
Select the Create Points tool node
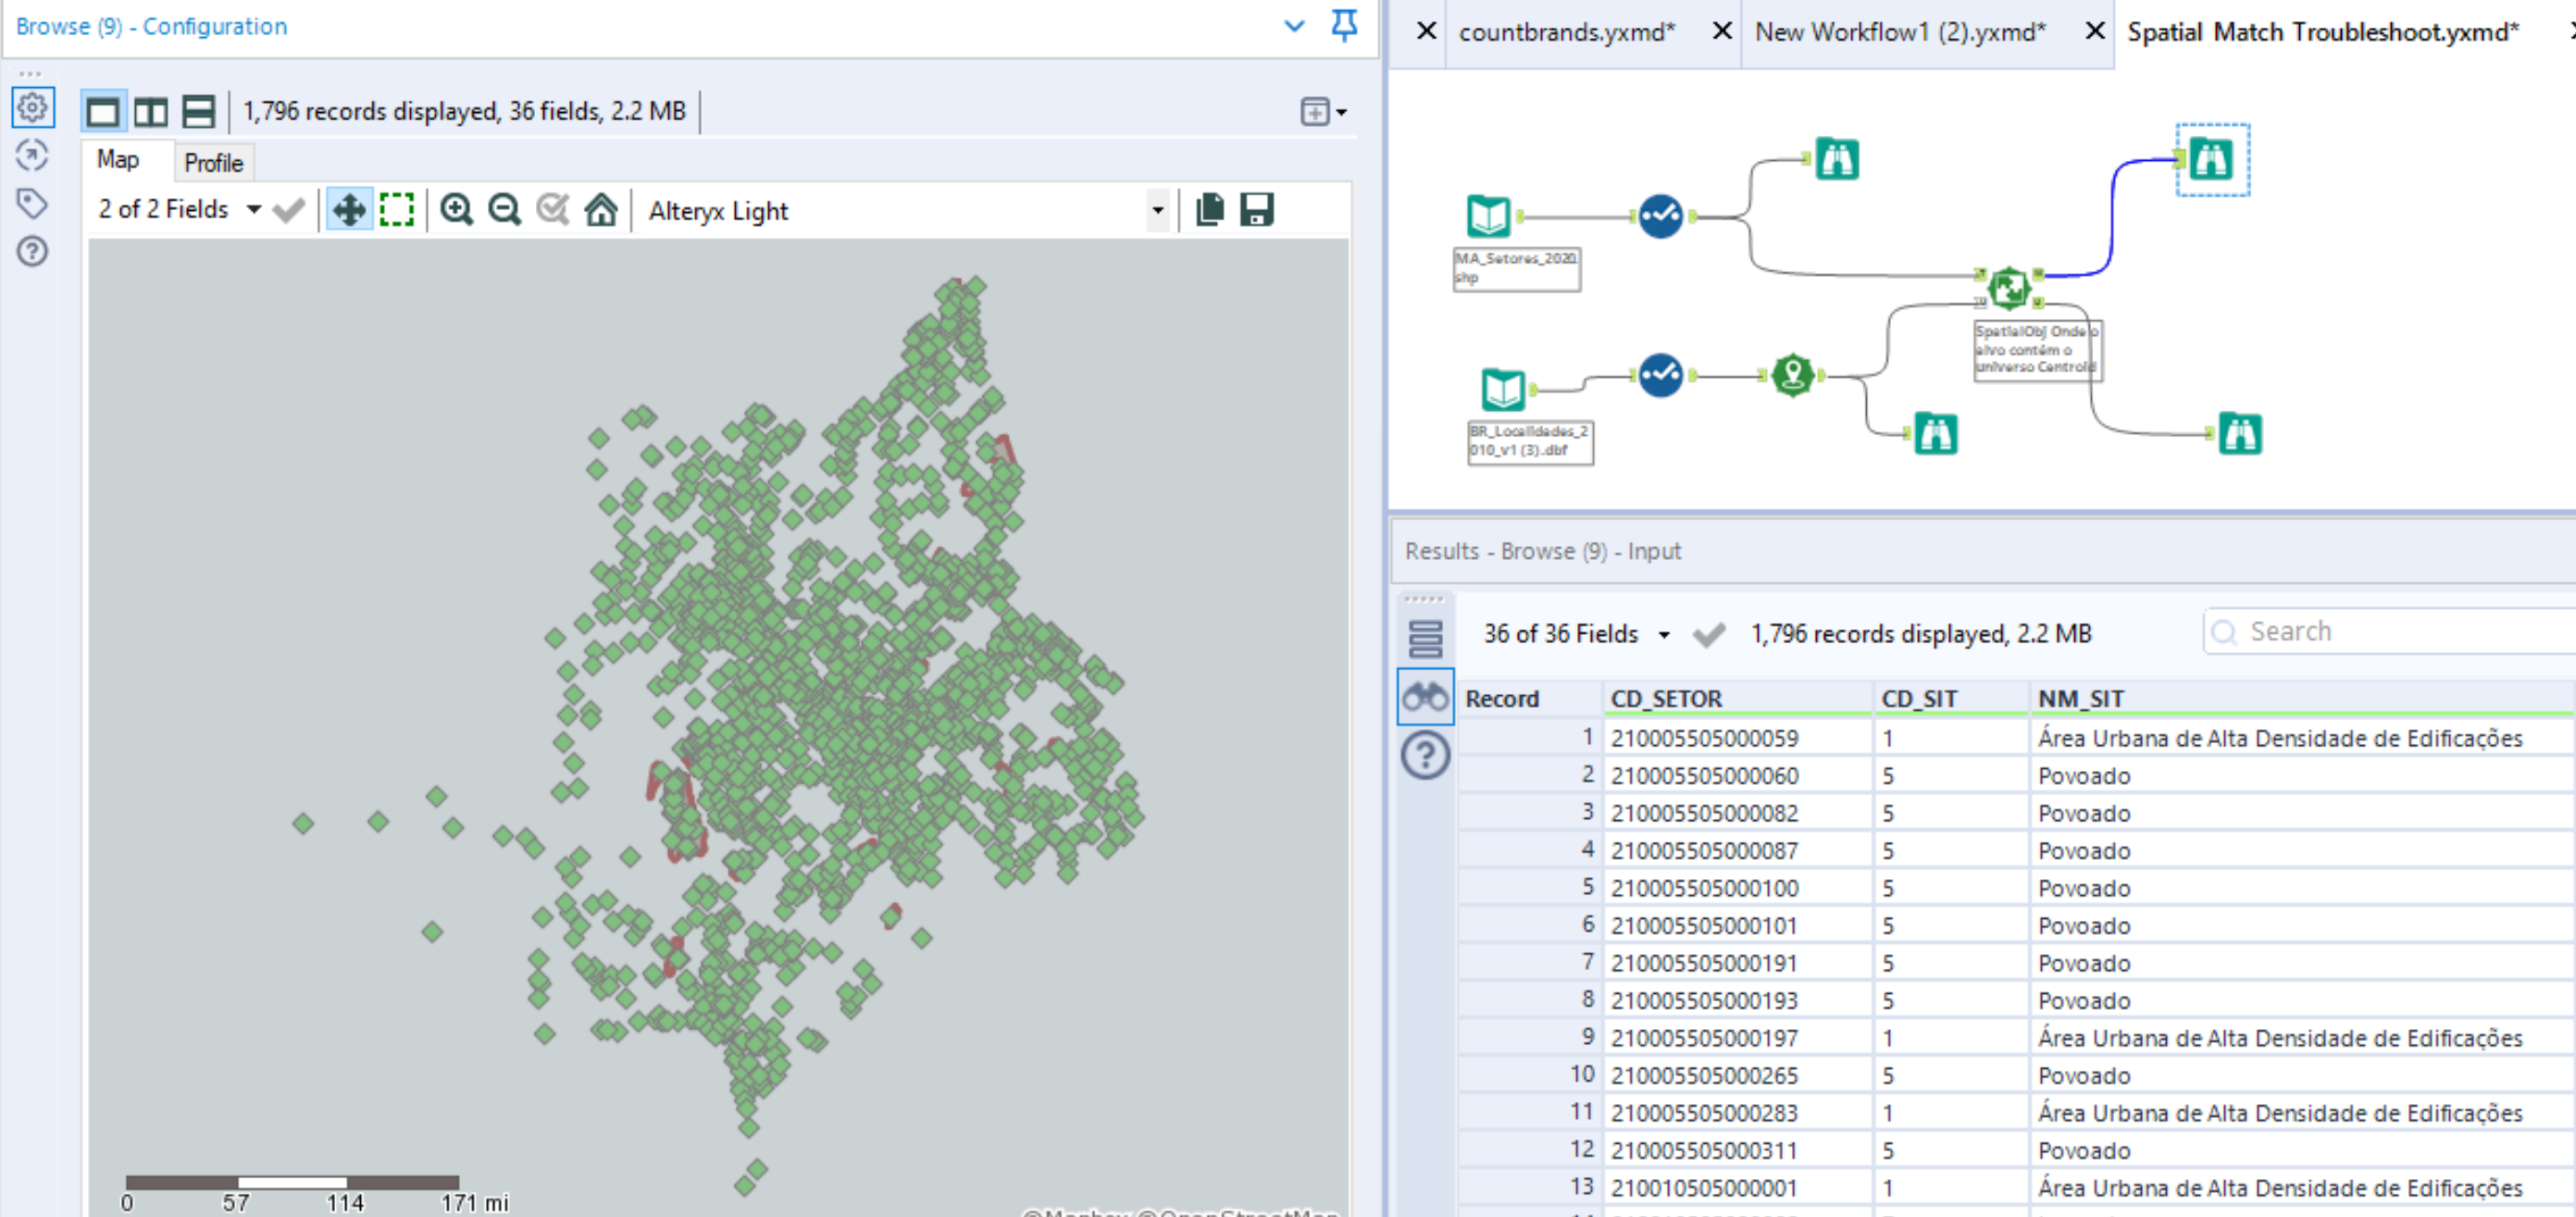(1792, 376)
